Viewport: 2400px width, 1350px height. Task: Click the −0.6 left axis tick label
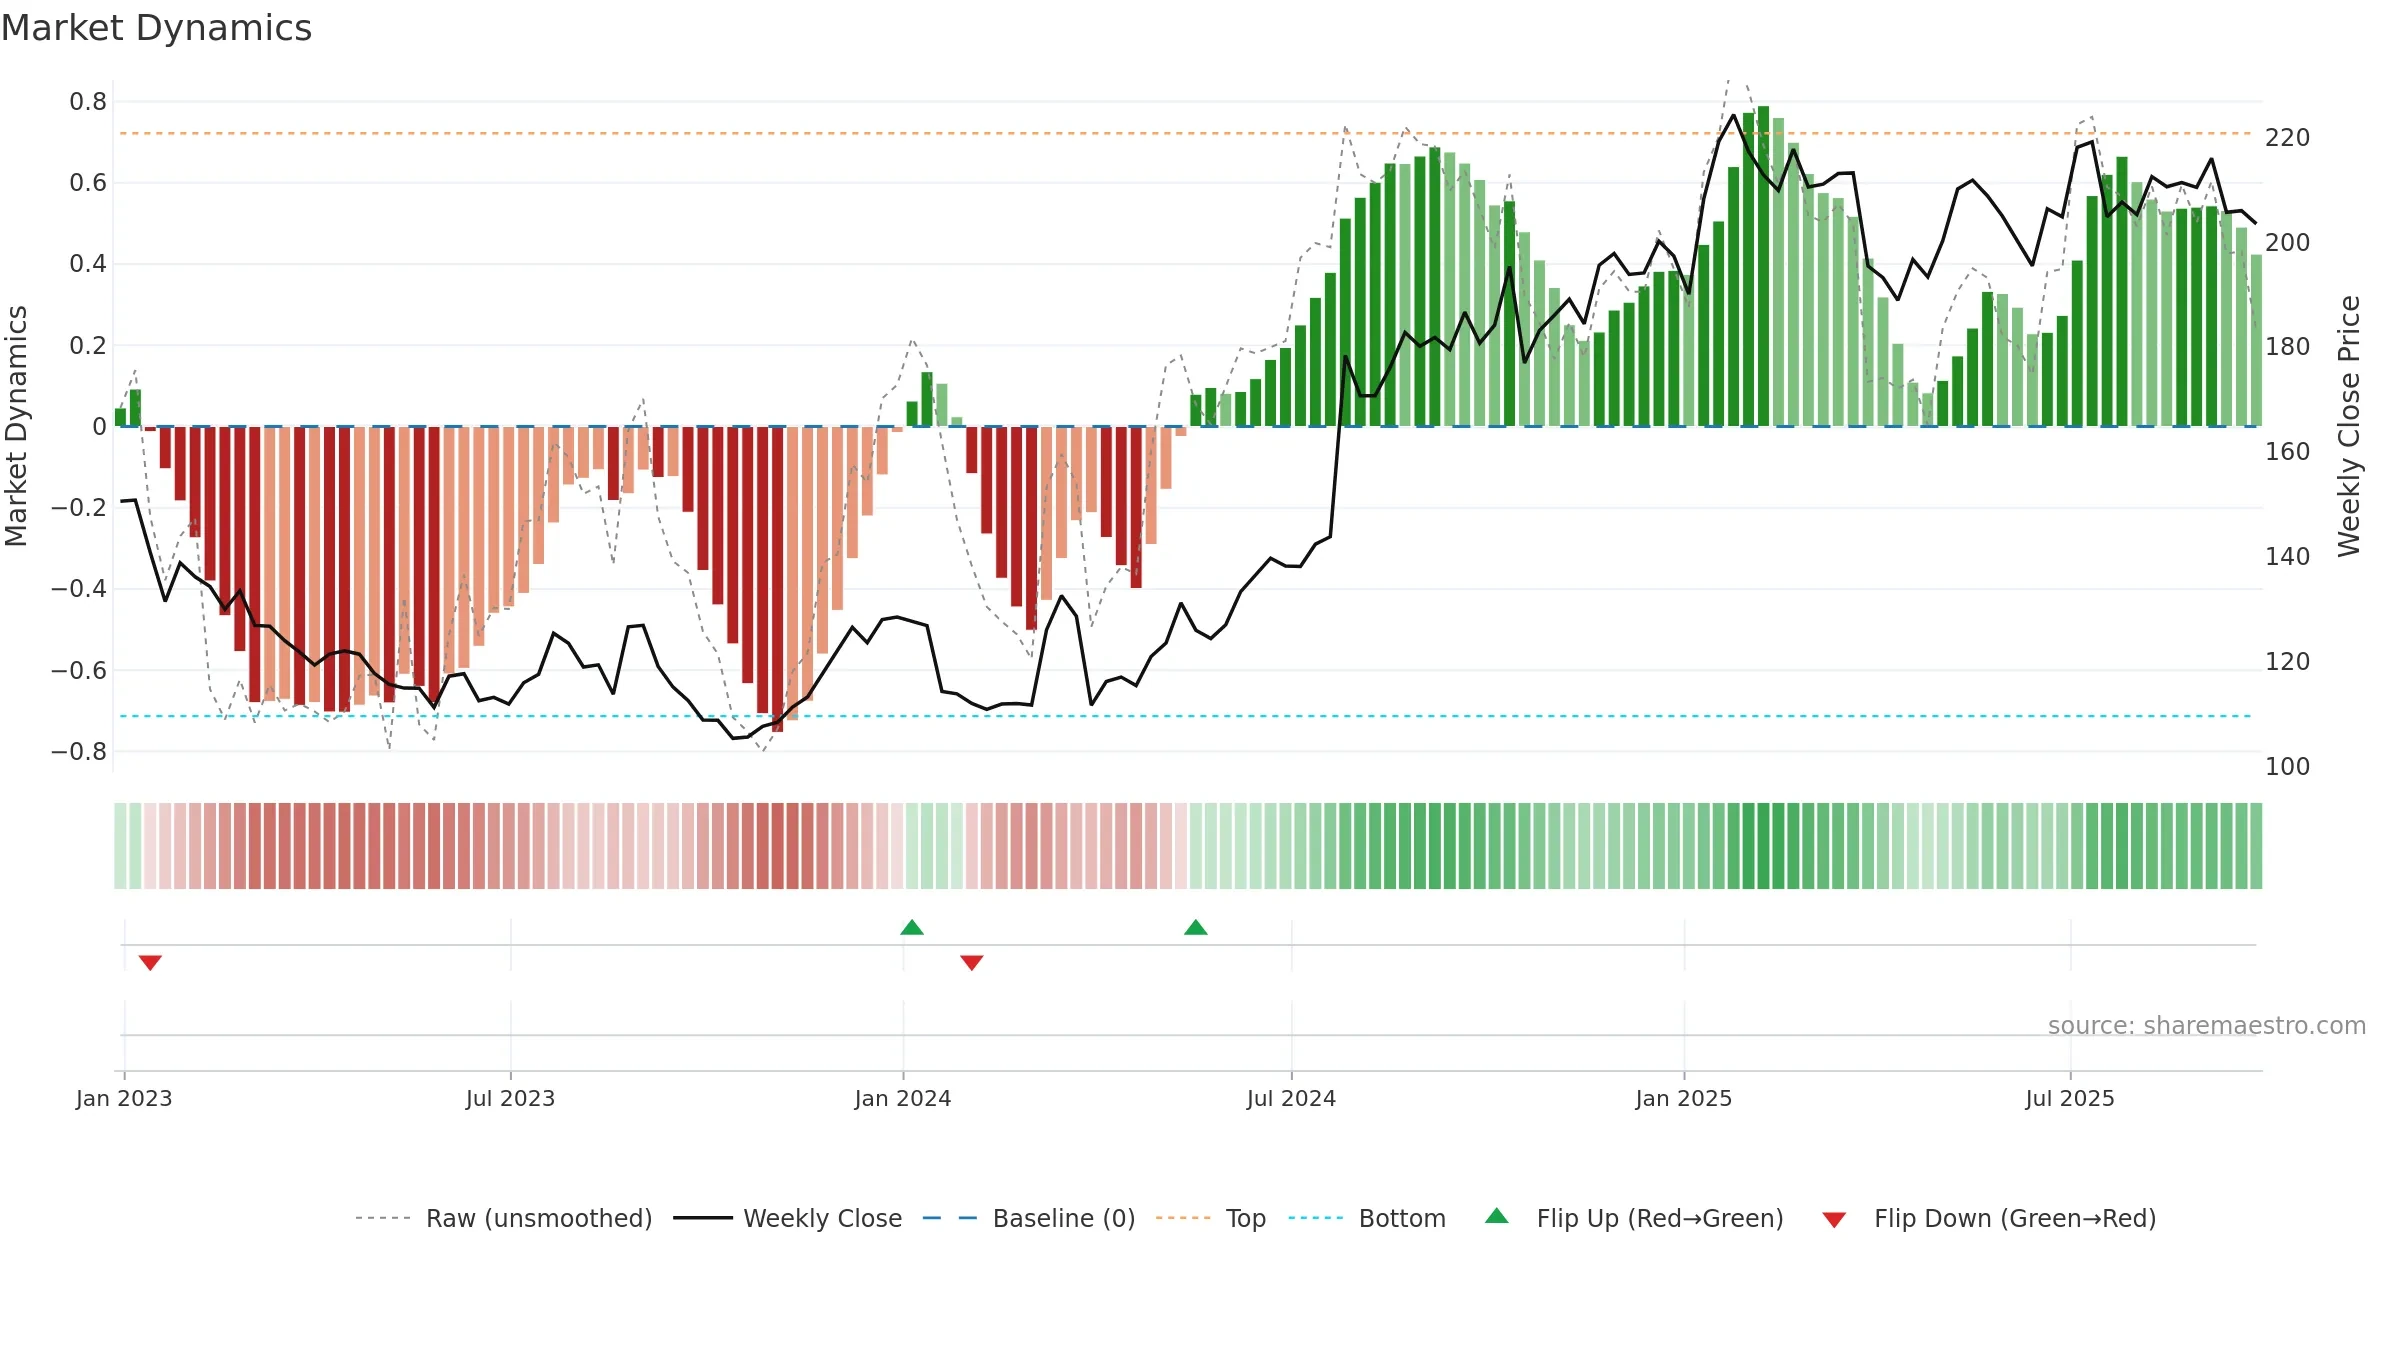(x=79, y=671)
